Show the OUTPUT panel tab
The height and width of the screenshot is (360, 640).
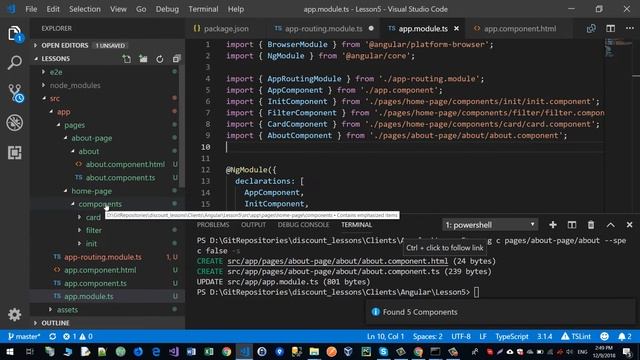(253, 225)
